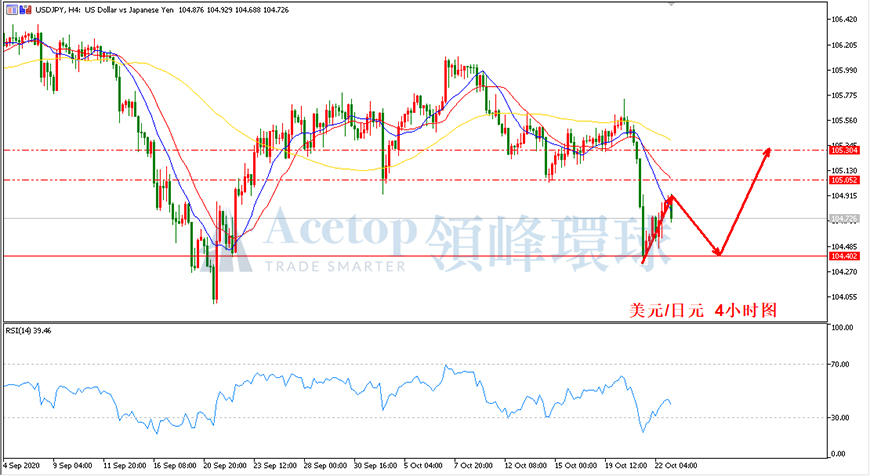The image size is (870, 476).
Task: Click price scale value 105.130
Action: coord(844,170)
